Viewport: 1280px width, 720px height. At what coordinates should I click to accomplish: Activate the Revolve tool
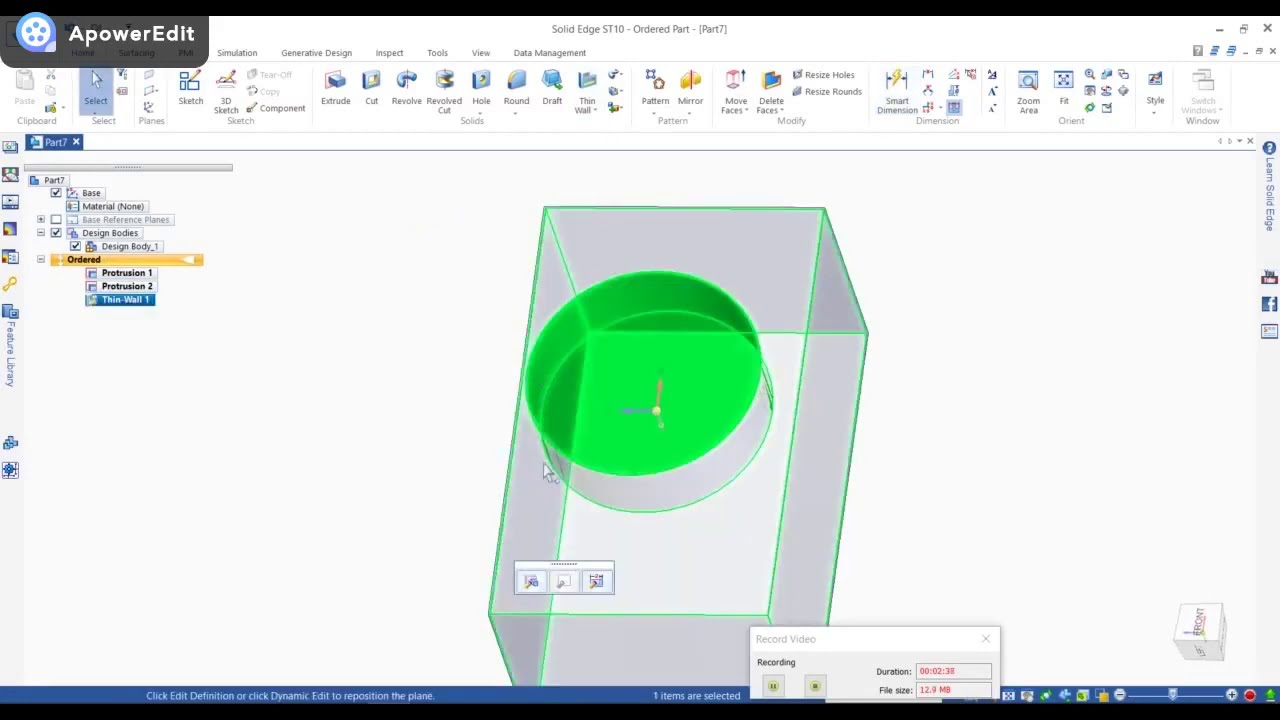[406, 88]
